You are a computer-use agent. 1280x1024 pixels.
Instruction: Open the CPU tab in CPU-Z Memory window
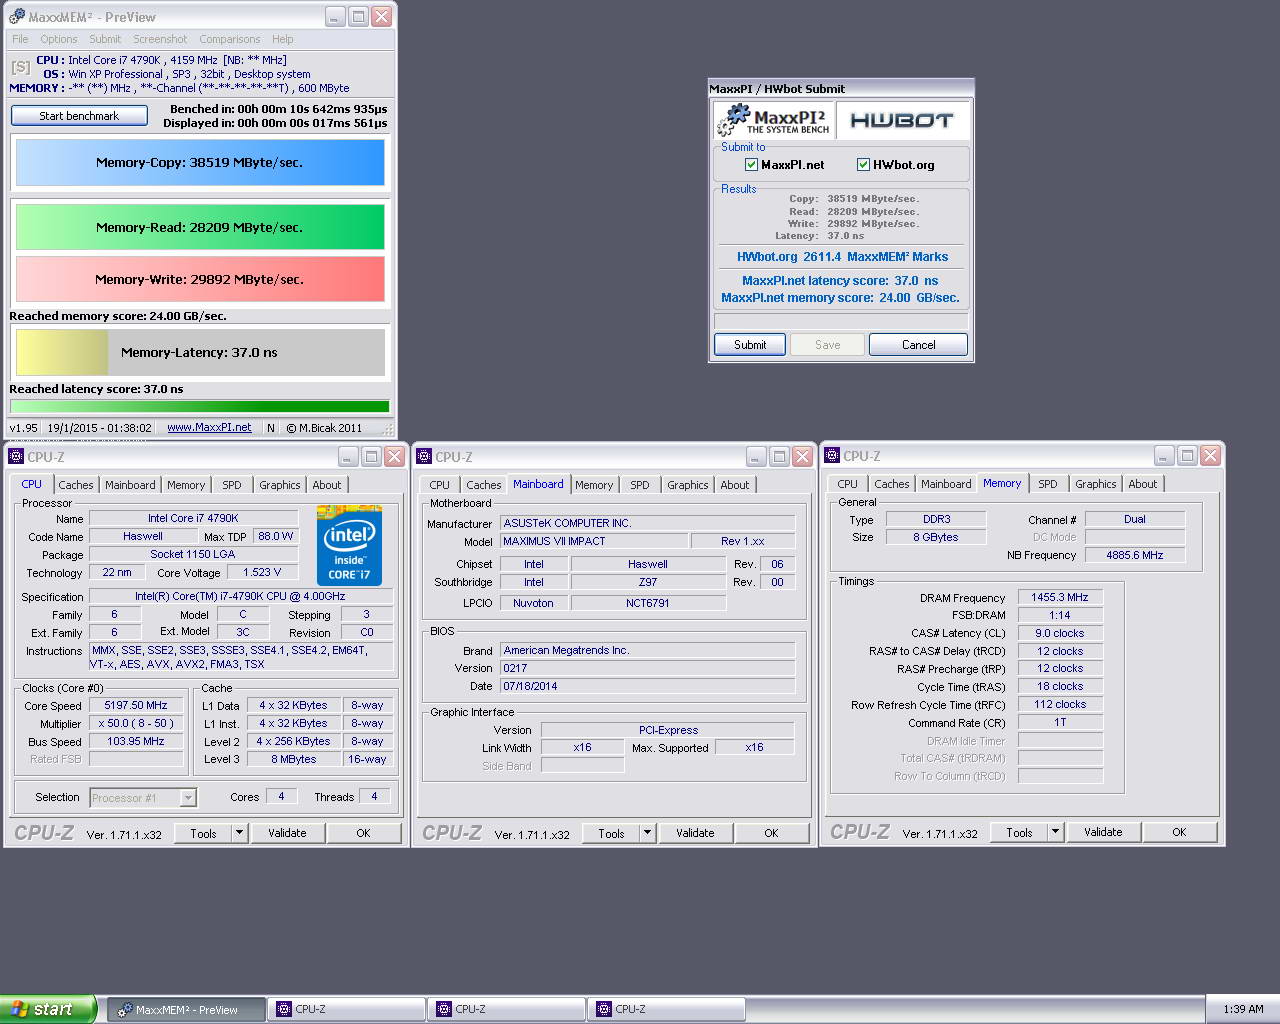pos(848,484)
